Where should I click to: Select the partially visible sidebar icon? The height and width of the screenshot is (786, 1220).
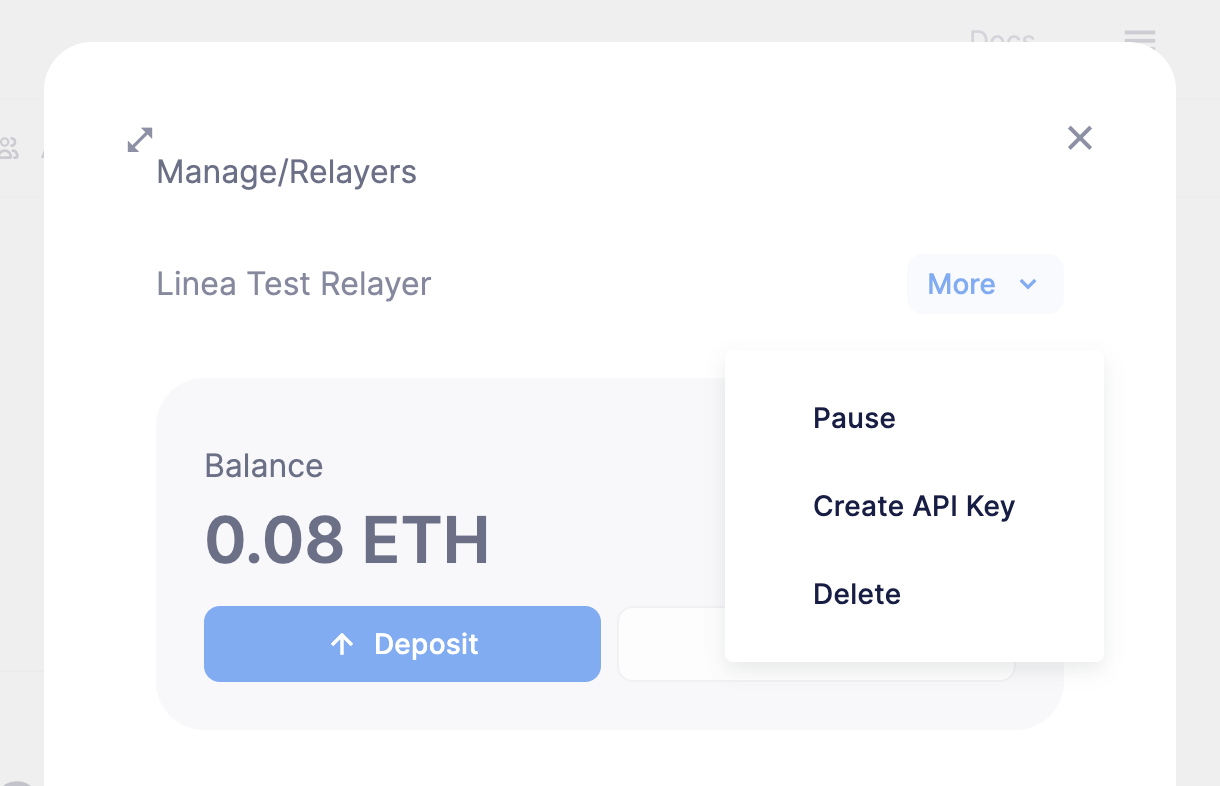10,148
